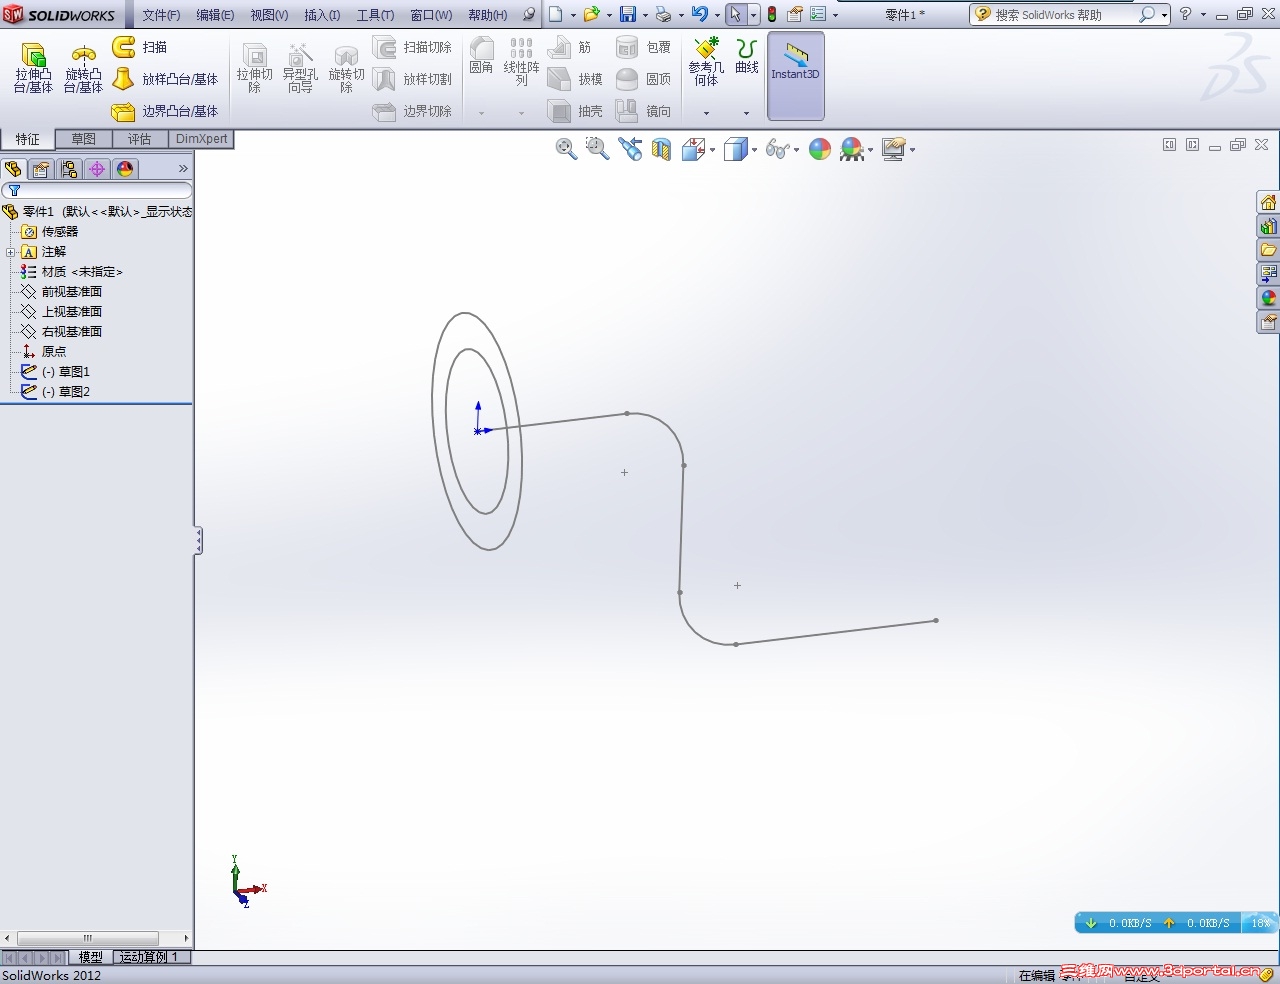Click the Apply Scene icon
Viewport: 1280px width, 984px height.
852,149
